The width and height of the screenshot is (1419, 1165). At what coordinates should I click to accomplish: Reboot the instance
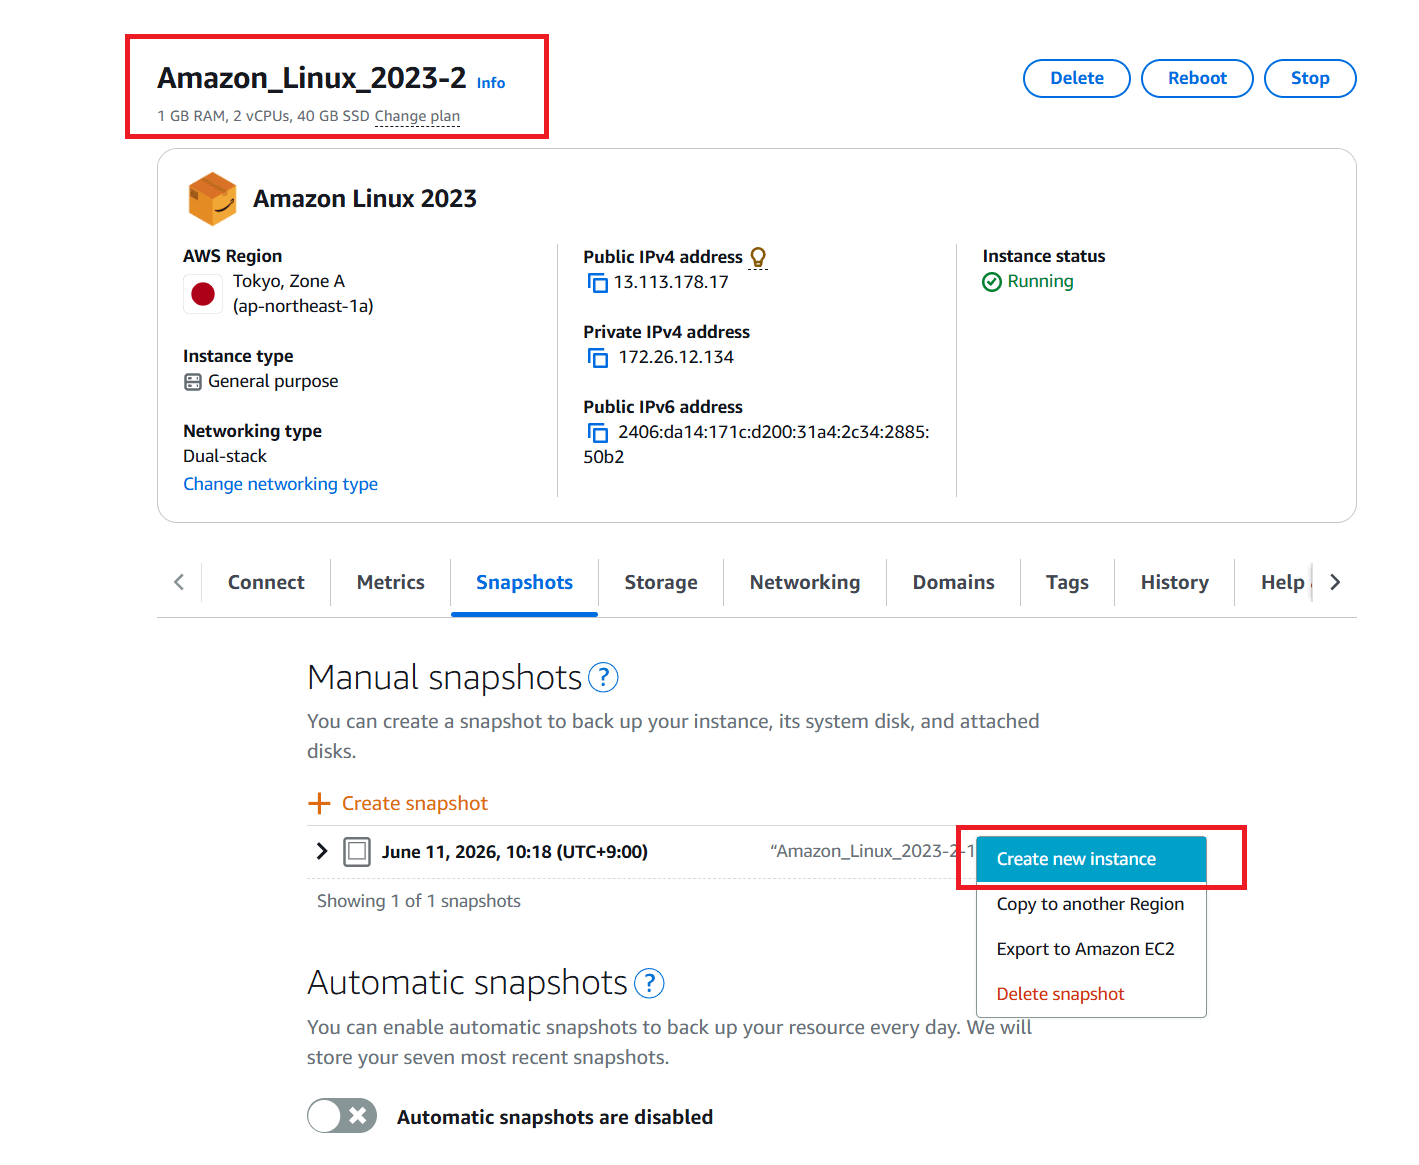click(x=1197, y=78)
